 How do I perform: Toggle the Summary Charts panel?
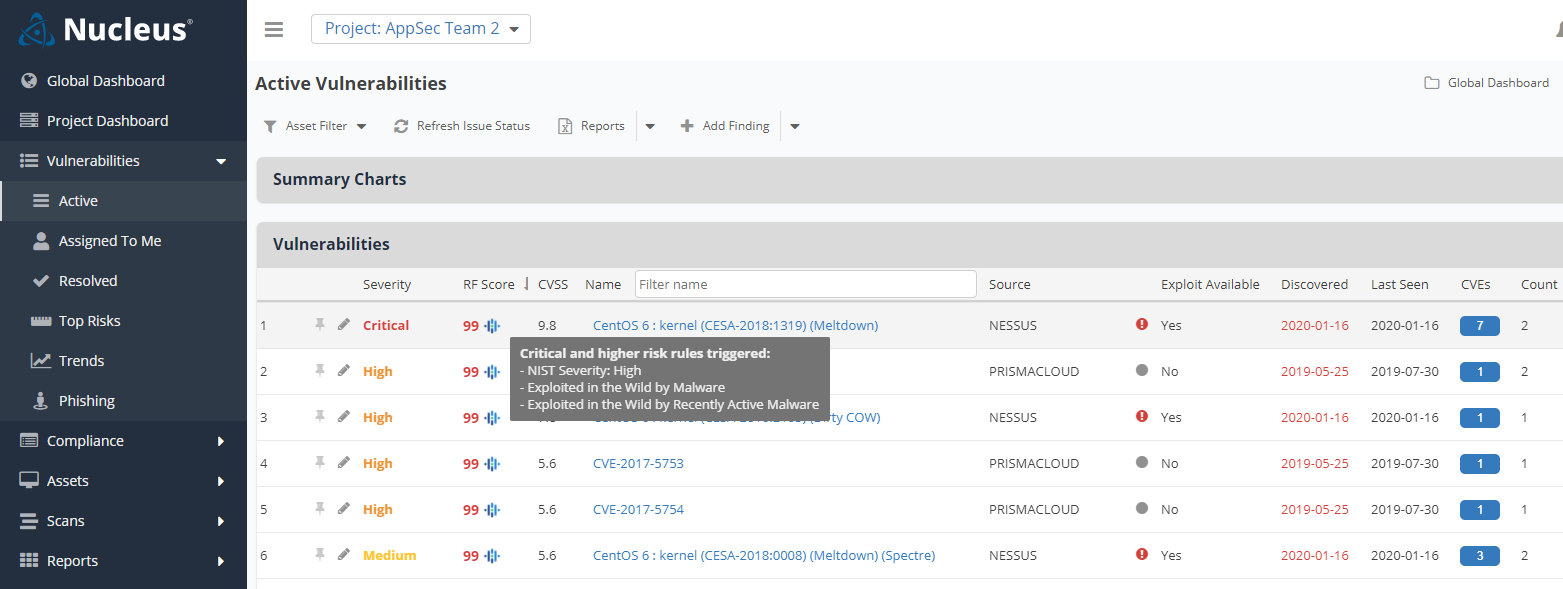pos(909,180)
